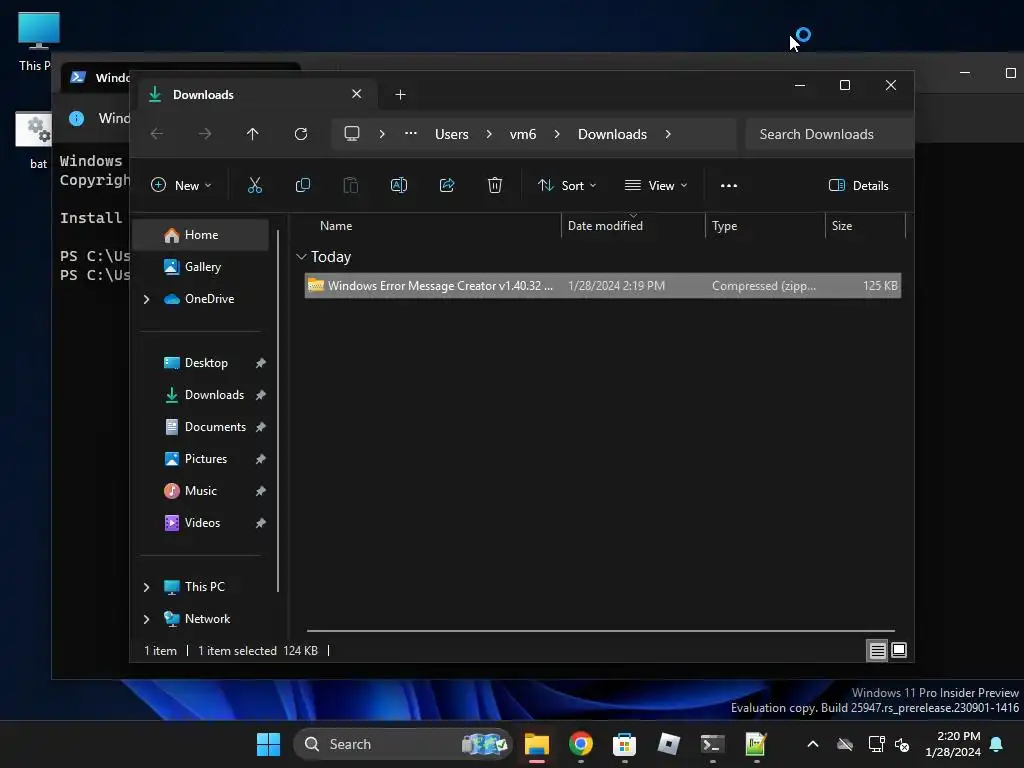Expand the Network tree node
The height and width of the screenshot is (768, 1024).
click(x=146, y=619)
